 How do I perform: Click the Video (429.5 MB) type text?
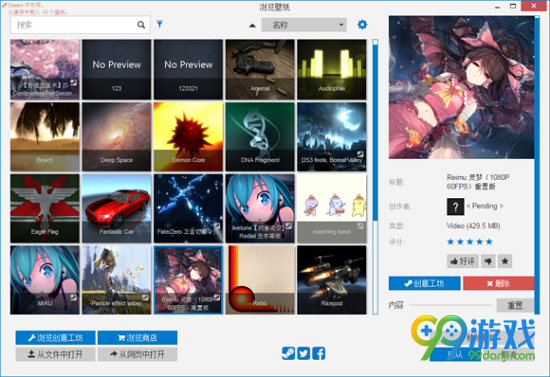click(x=473, y=226)
